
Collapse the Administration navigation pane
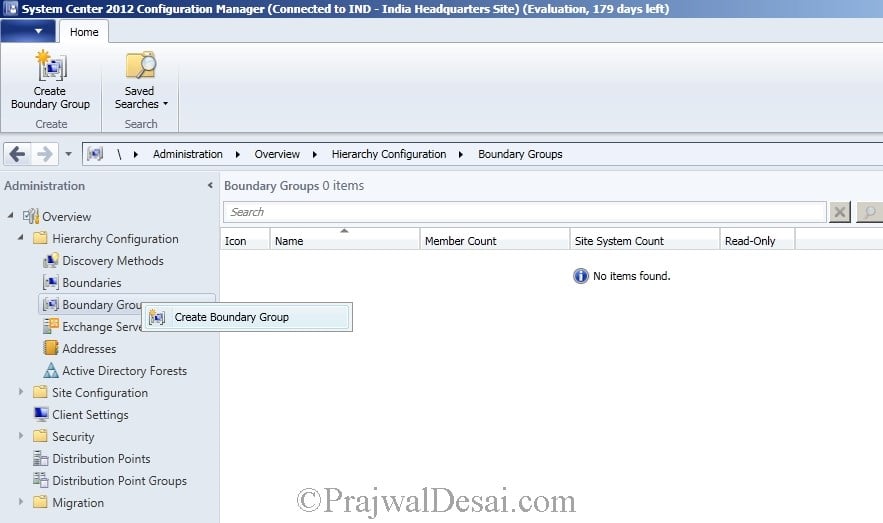click(x=210, y=185)
